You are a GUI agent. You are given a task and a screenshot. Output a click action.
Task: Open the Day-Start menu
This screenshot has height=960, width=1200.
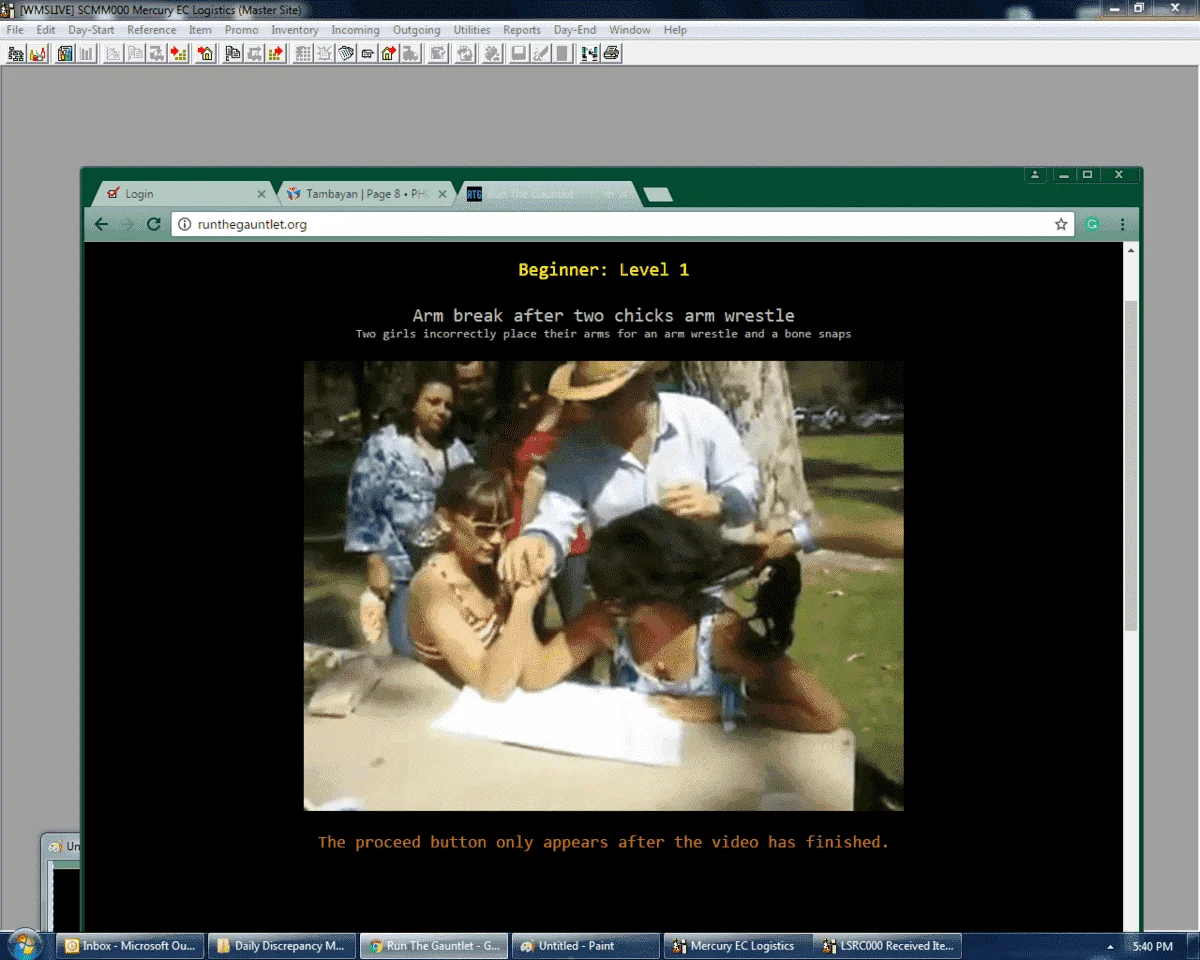click(91, 30)
